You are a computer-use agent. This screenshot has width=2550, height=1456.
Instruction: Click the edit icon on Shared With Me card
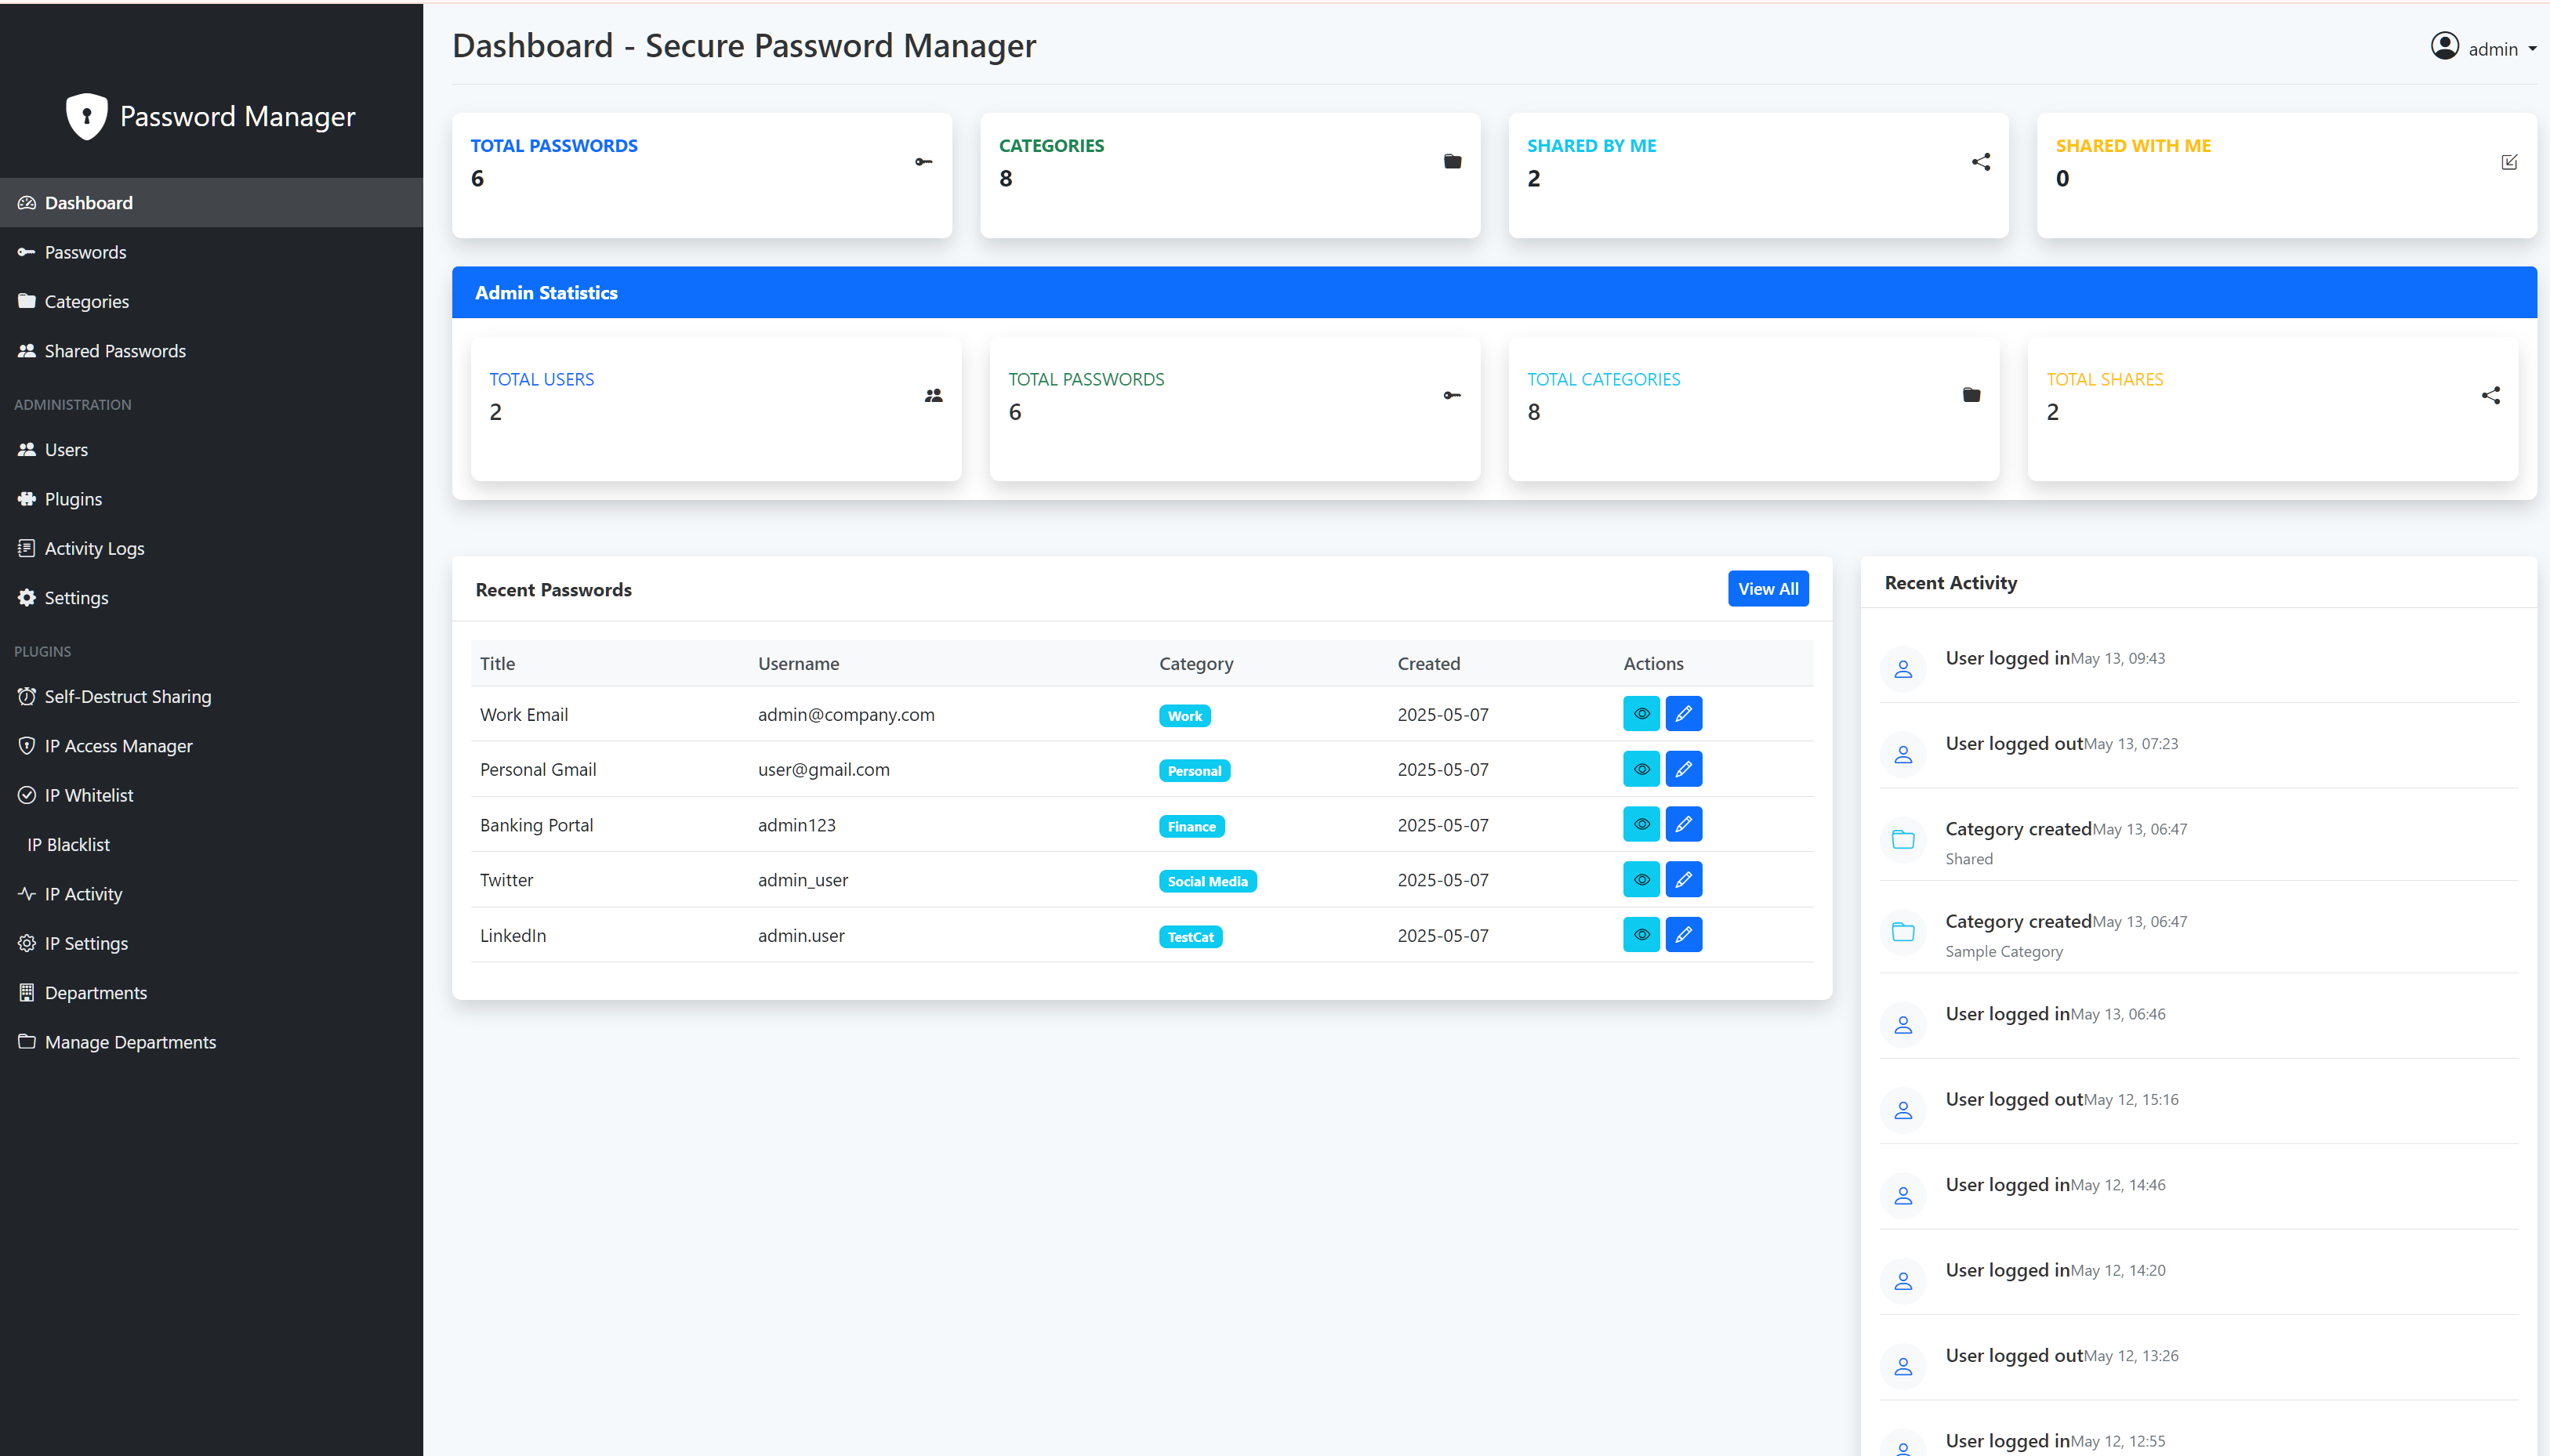click(2509, 162)
